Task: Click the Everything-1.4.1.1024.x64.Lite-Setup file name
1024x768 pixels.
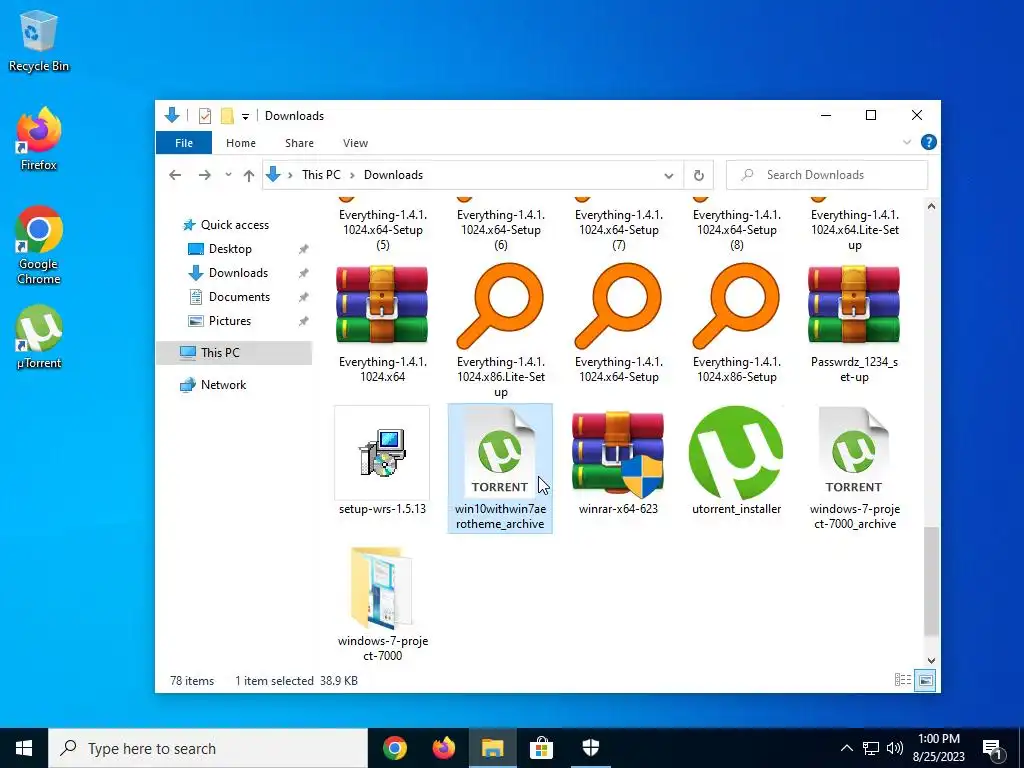Action: 854,230
